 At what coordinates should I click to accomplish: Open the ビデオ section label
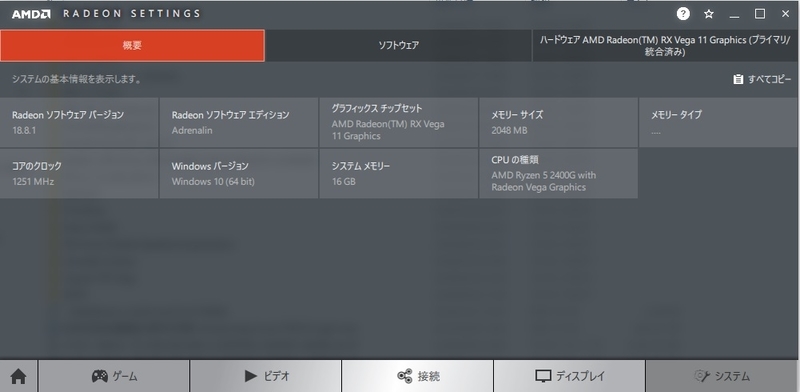(x=277, y=376)
